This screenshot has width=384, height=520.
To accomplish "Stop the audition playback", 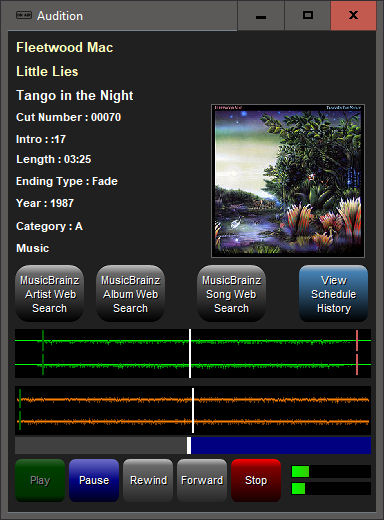I will click(x=256, y=480).
